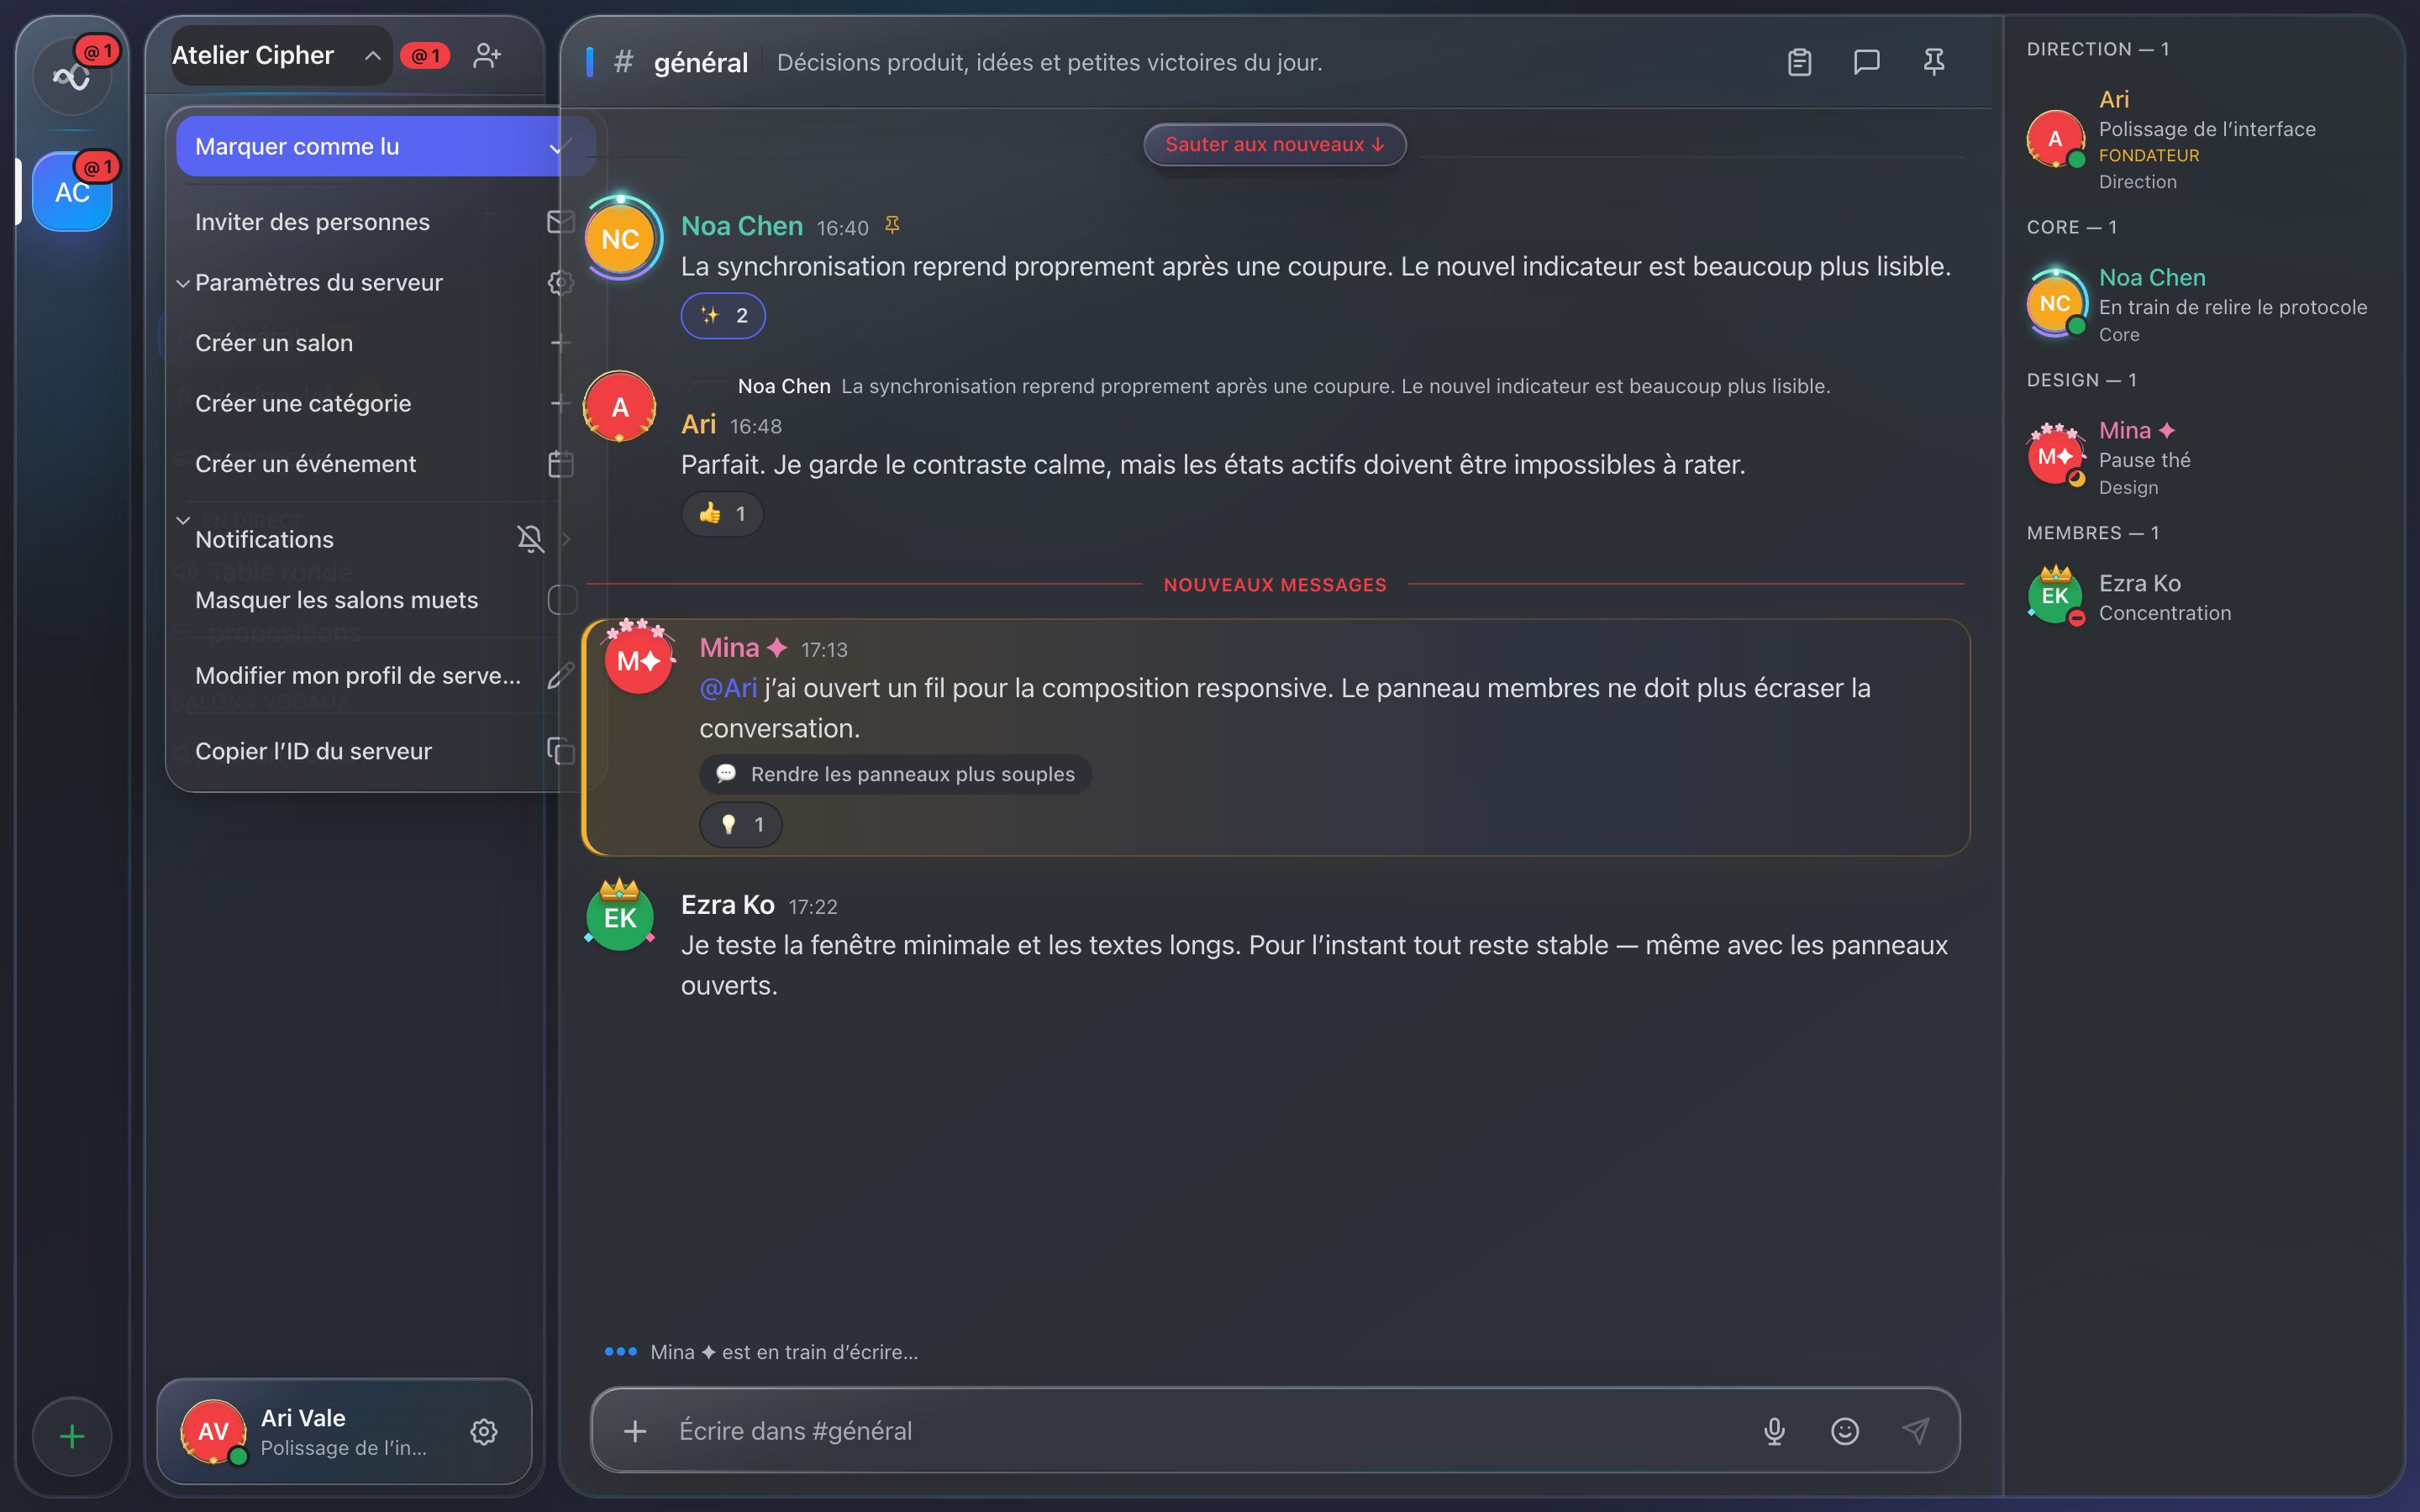
Task: Click the invite people icon in server header
Action: [x=487, y=56]
